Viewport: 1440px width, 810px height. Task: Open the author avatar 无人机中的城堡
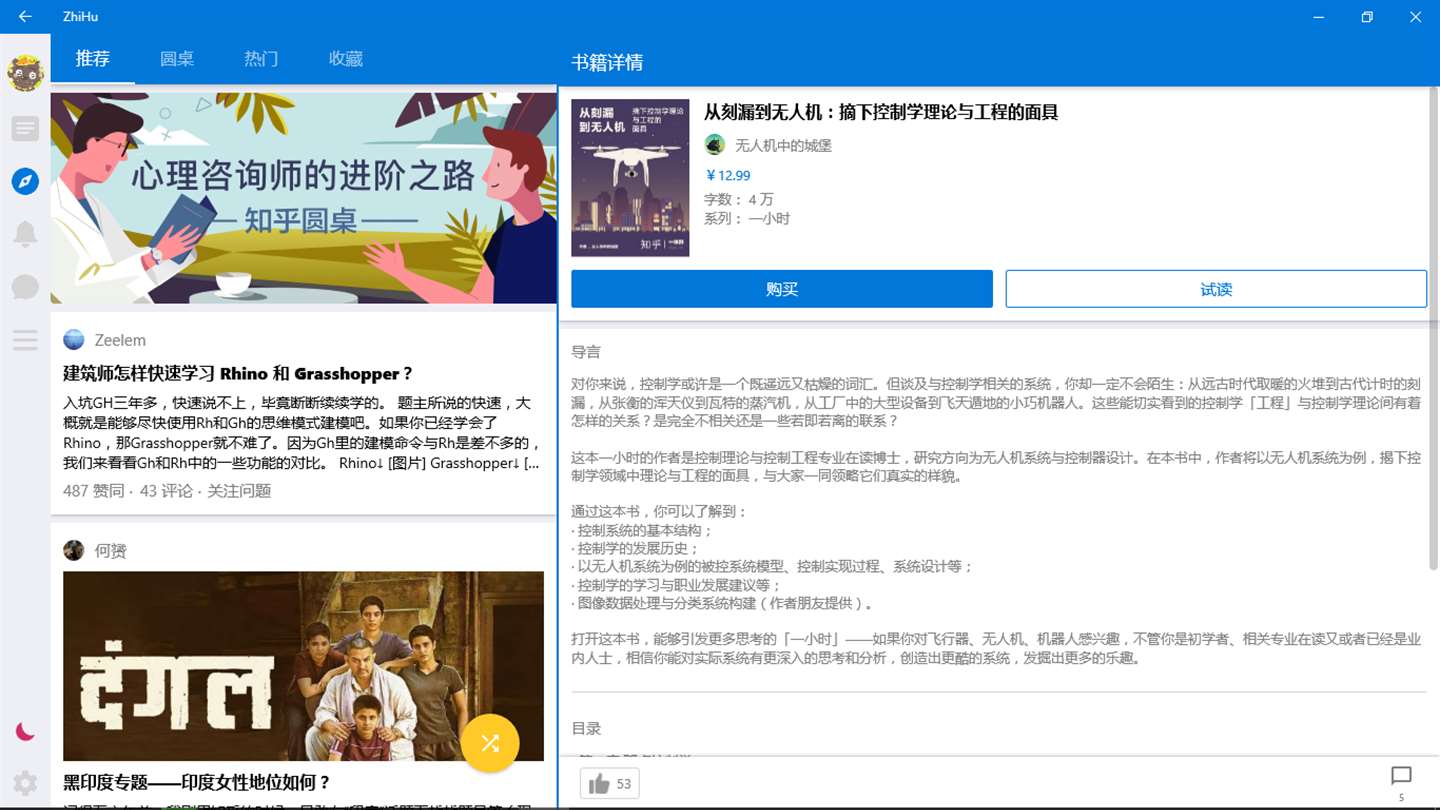[x=714, y=145]
